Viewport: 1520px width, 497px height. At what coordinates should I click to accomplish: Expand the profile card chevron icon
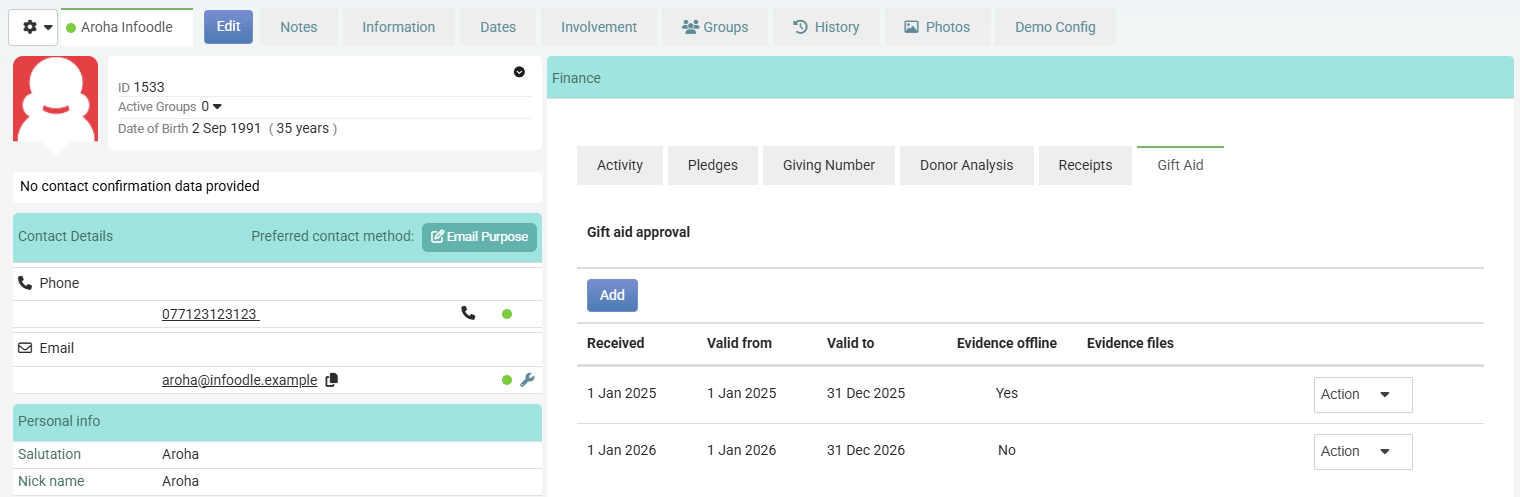[x=519, y=71]
